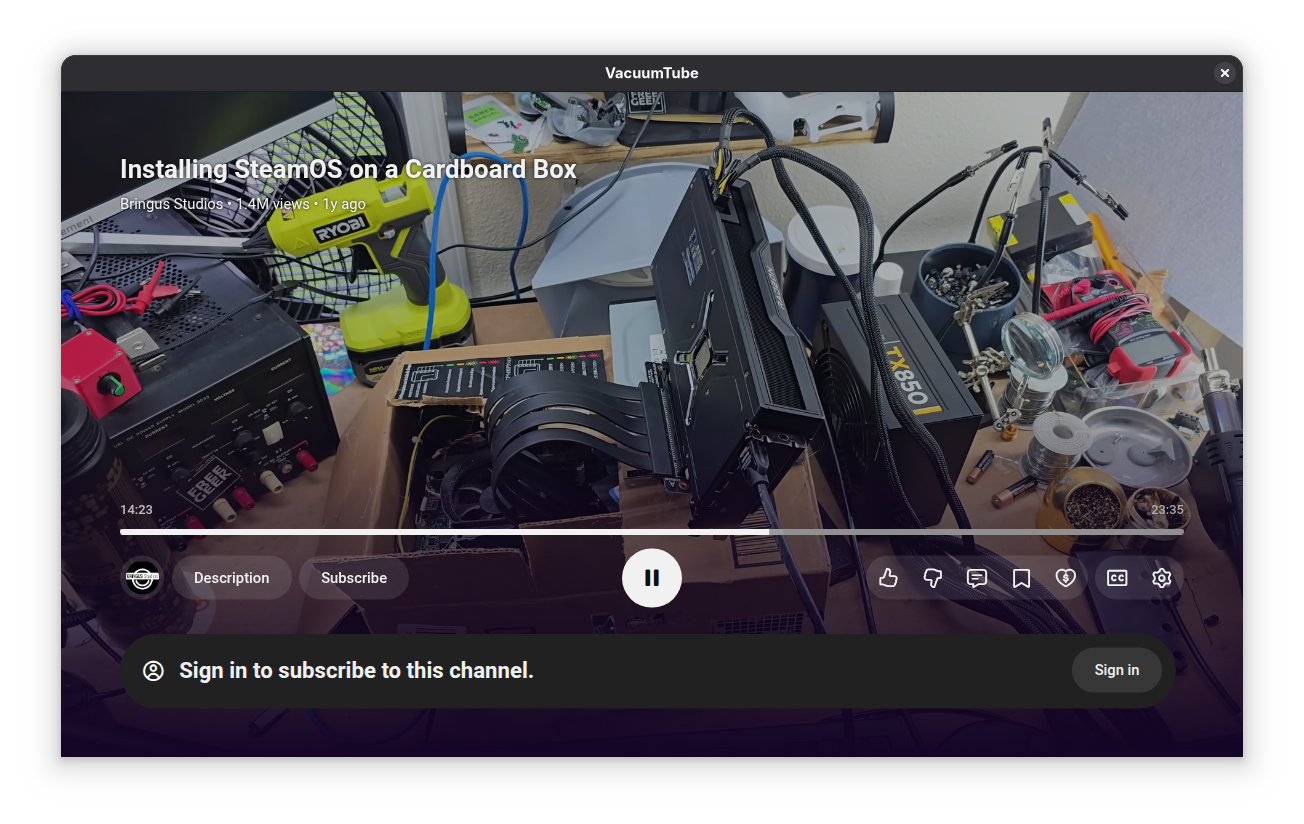Close the VacuumTube window
Image resolution: width=1304 pixels, height=824 pixels.
(x=1224, y=73)
